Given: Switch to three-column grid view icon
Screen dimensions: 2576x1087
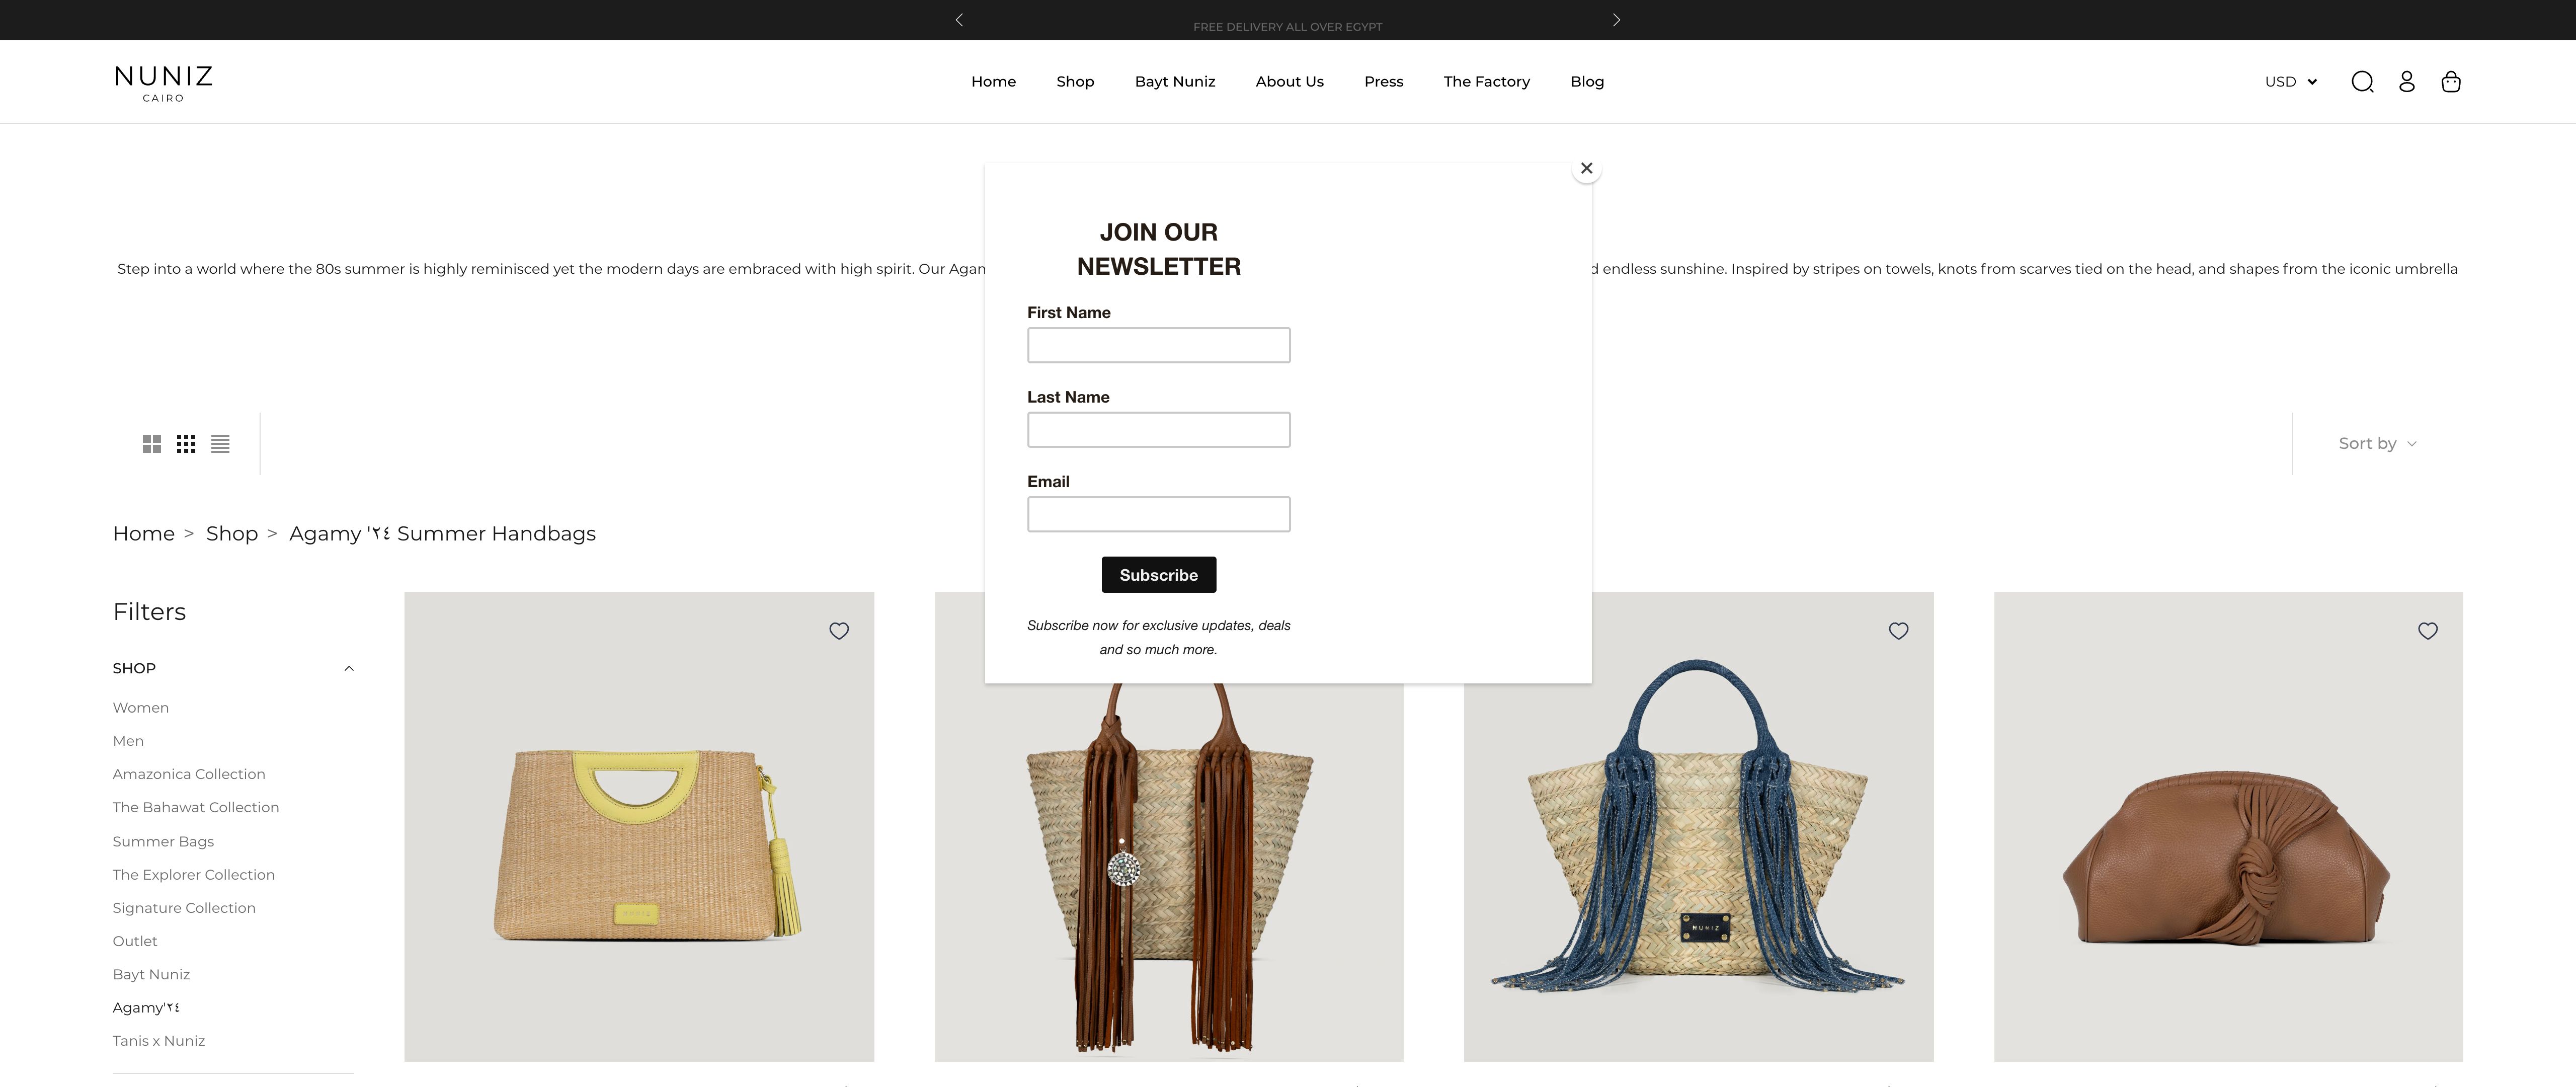Looking at the screenshot, I should (x=186, y=444).
